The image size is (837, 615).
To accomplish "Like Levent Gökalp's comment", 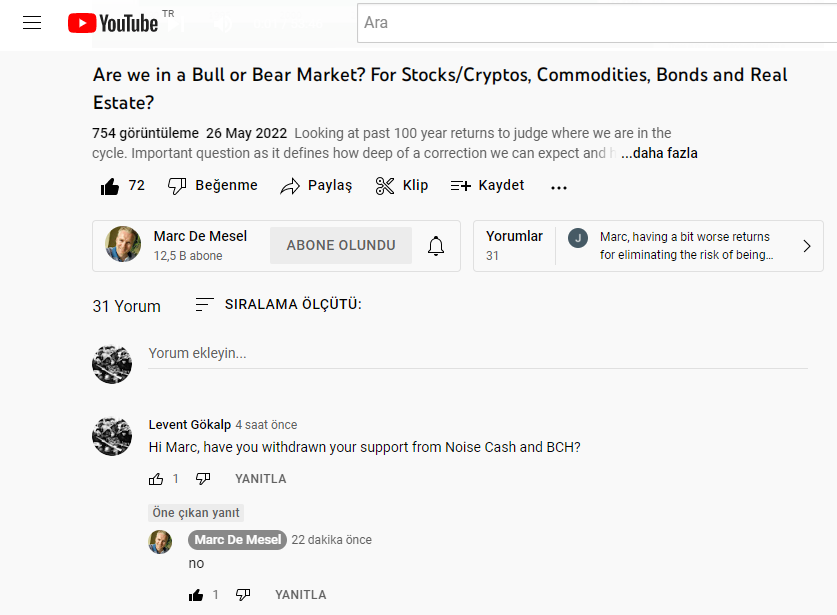I will coord(156,479).
